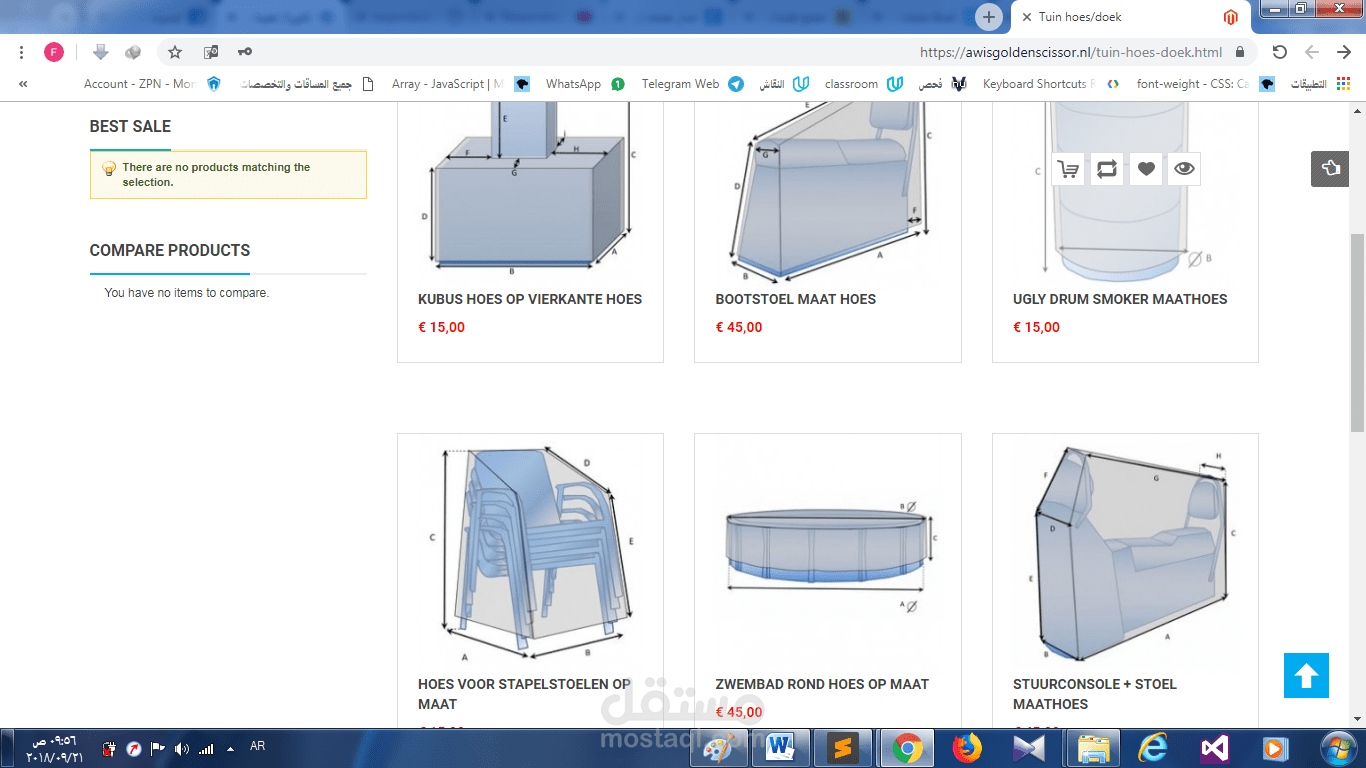Open Visual Studio purple icon in taskbar

(x=1214, y=747)
